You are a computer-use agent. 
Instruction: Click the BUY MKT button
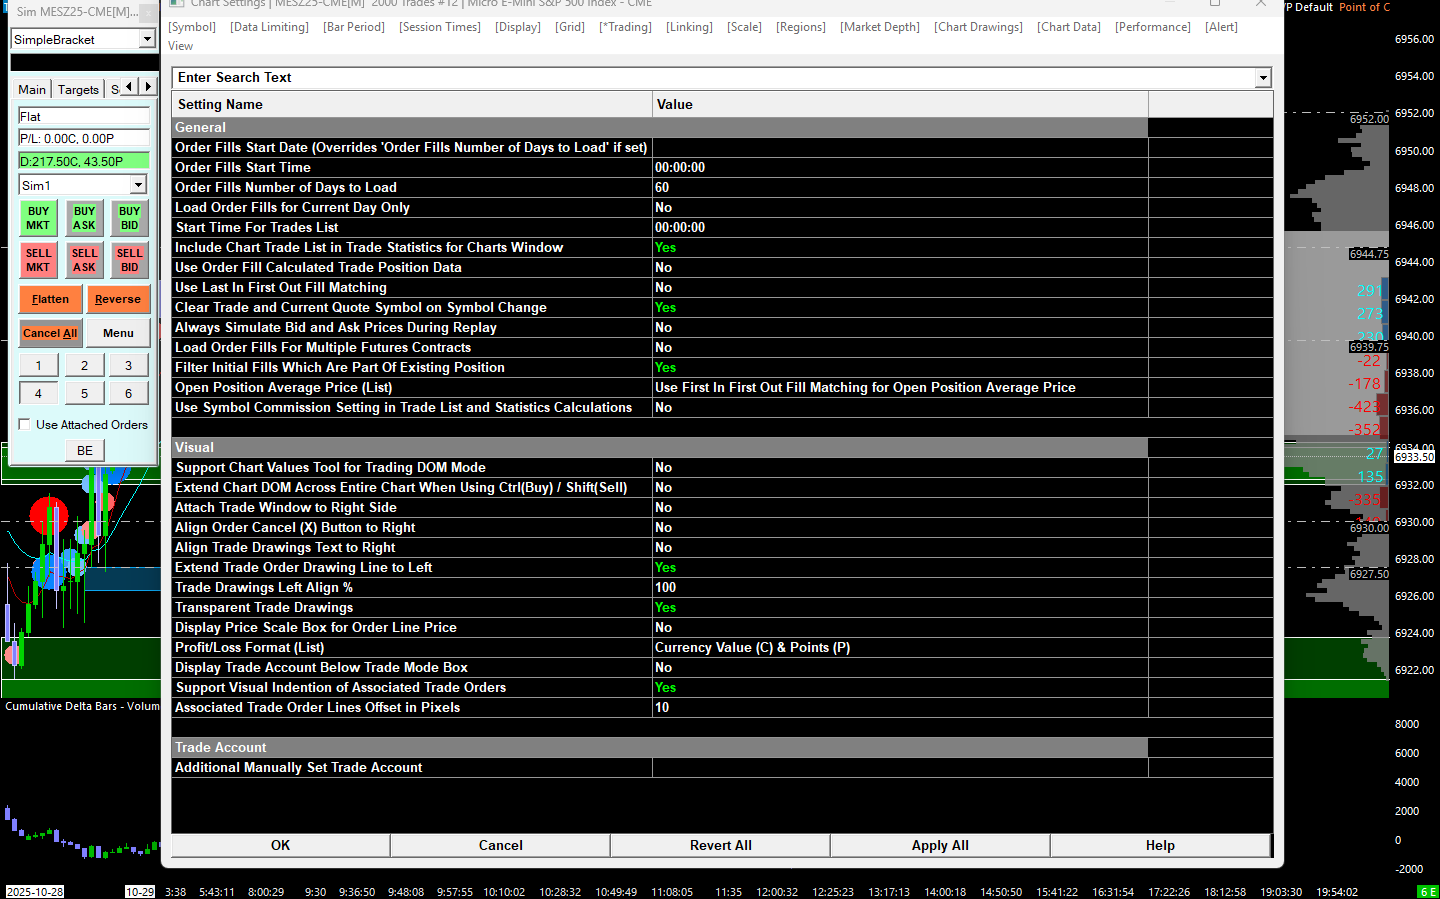(x=38, y=218)
